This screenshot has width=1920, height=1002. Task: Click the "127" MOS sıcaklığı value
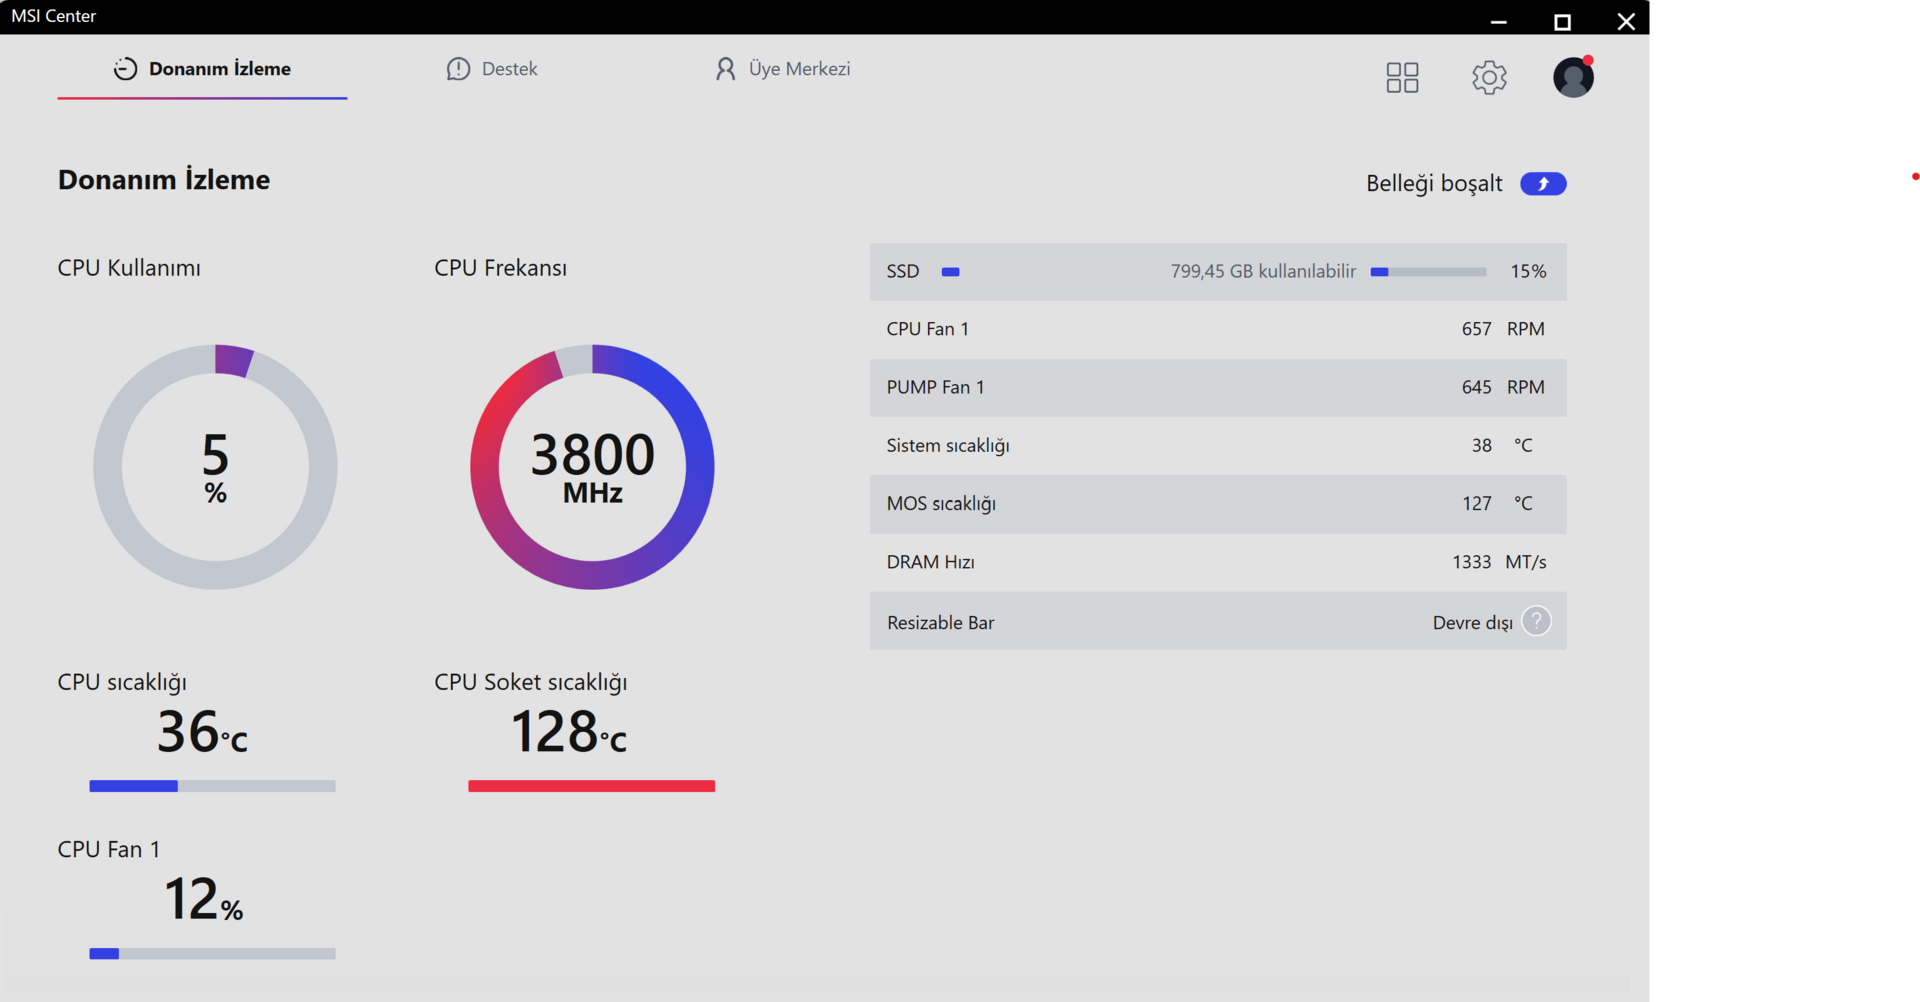(x=1476, y=504)
